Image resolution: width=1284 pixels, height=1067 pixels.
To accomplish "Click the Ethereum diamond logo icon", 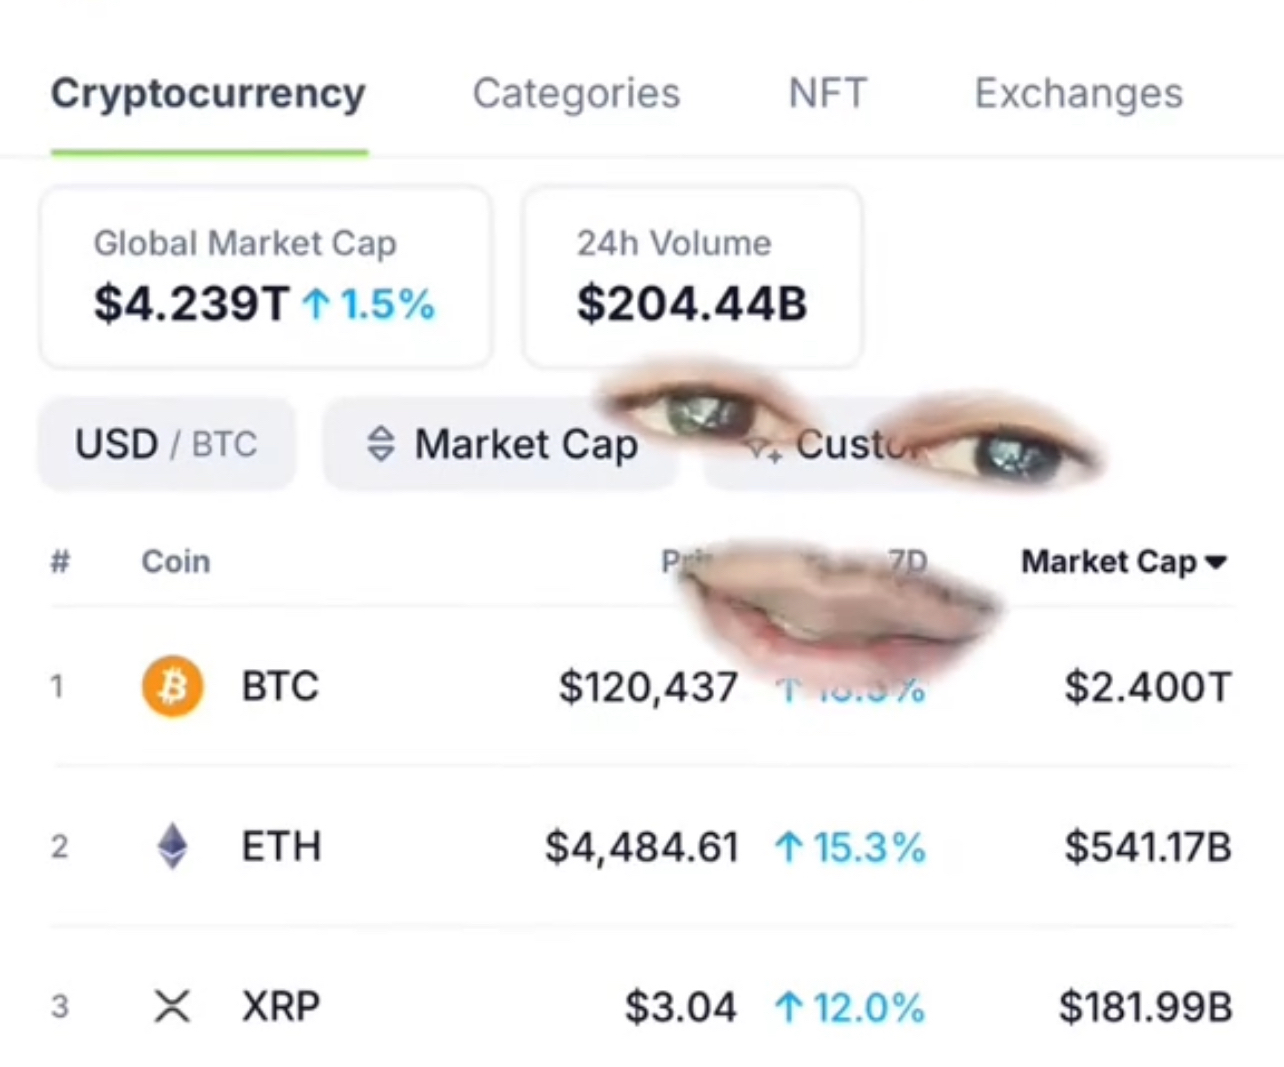I will click(x=172, y=846).
